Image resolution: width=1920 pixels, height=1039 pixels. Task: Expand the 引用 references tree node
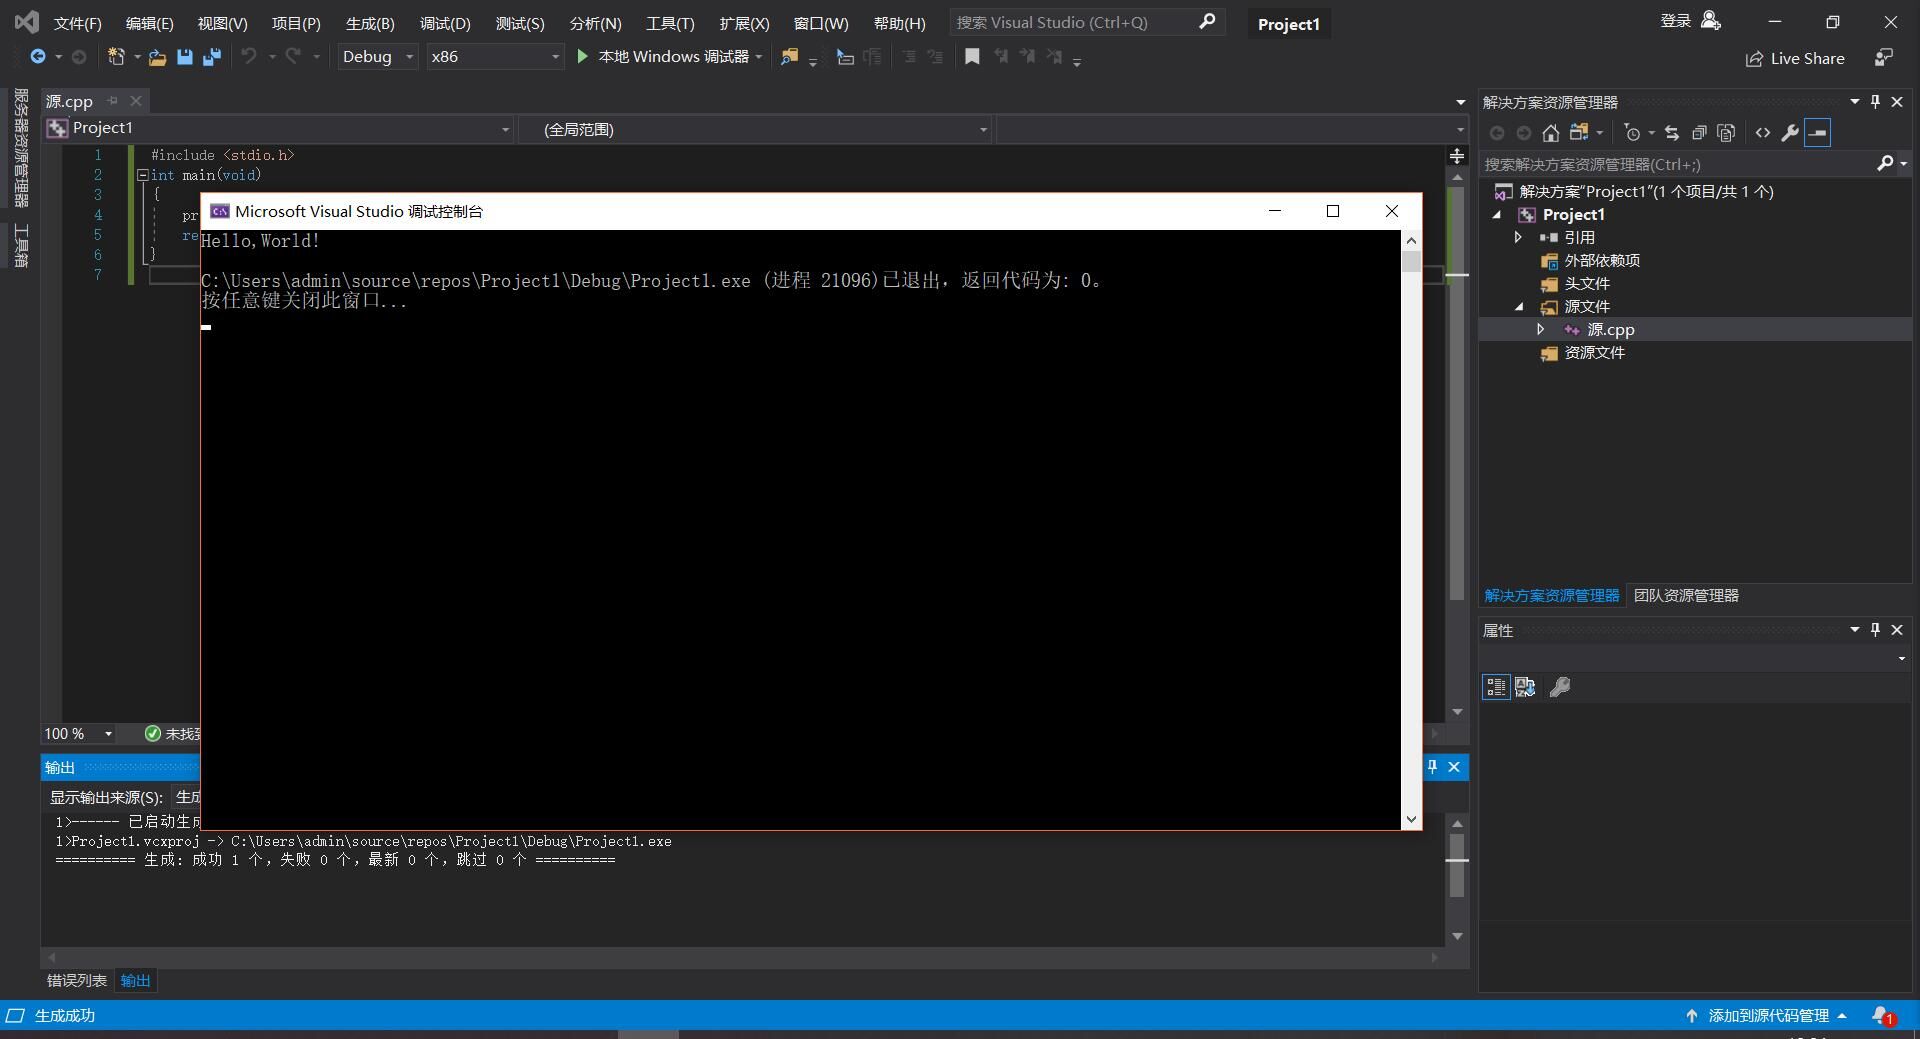pyautogui.click(x=1518, y=238)
